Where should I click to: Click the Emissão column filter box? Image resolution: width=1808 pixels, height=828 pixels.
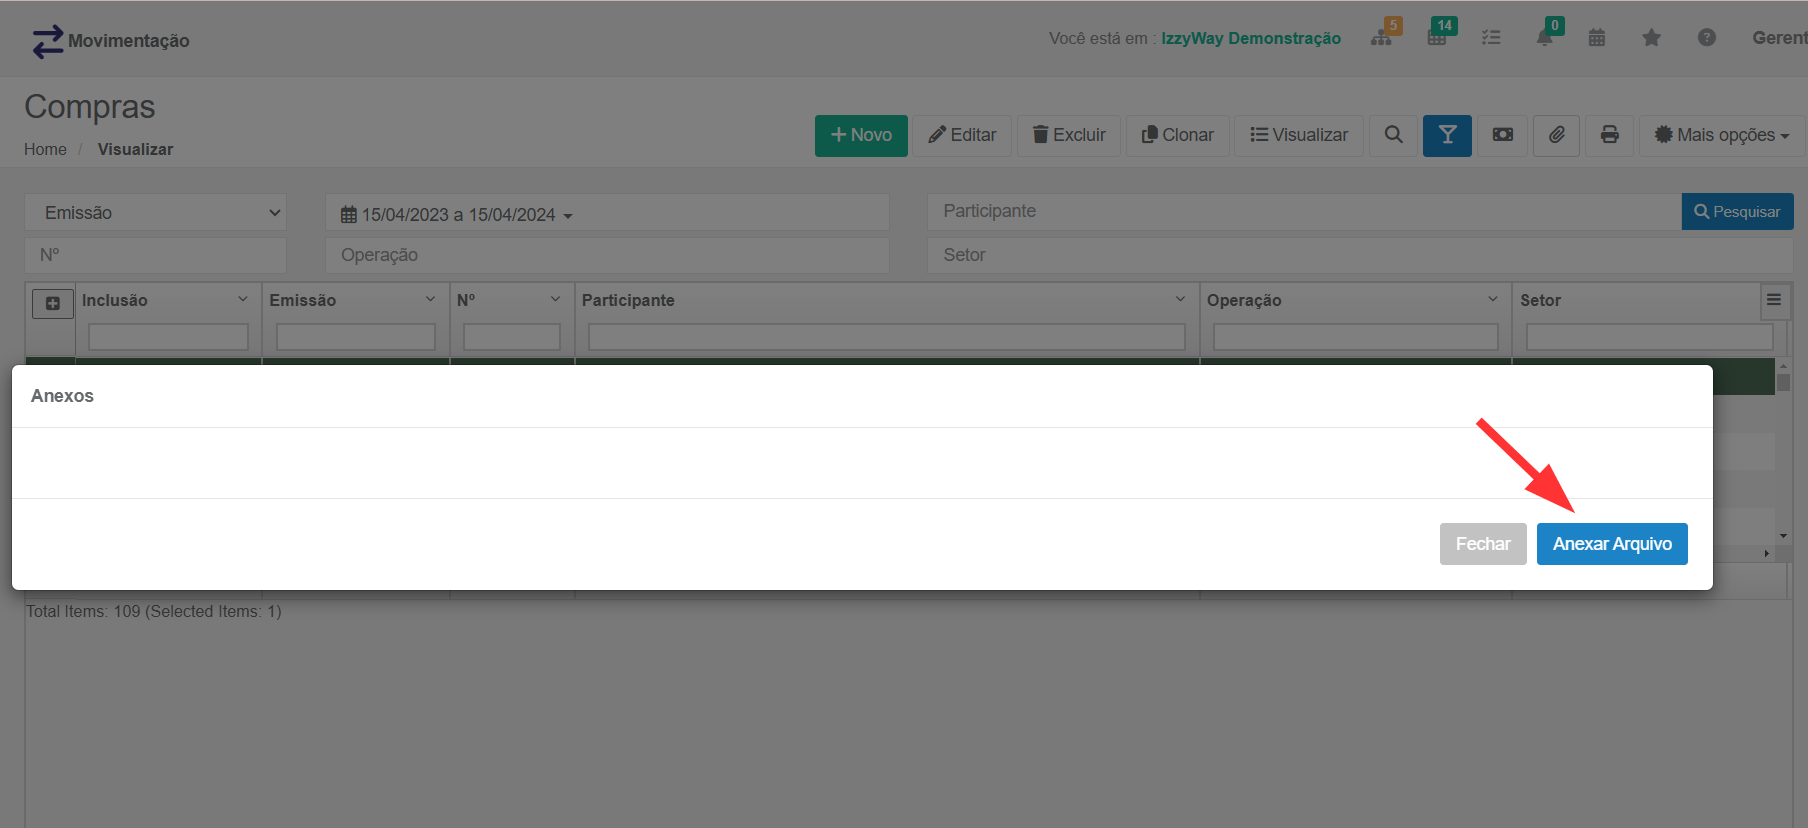pyautogui.click(x=356, y=337)
